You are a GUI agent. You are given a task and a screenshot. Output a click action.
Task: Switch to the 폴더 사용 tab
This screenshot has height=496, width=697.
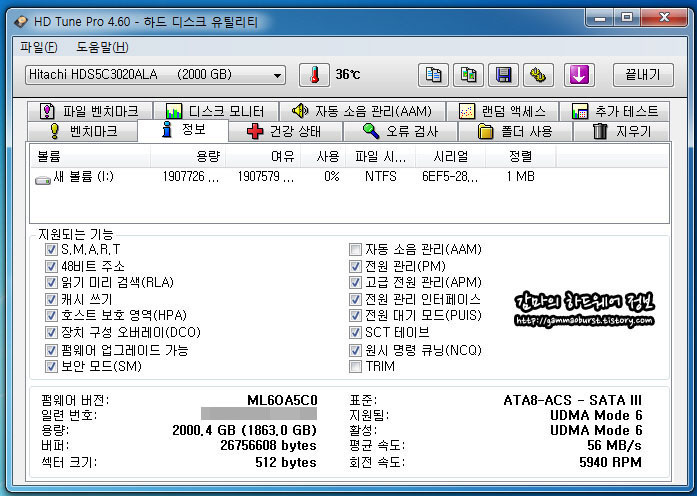coord(515,131)
